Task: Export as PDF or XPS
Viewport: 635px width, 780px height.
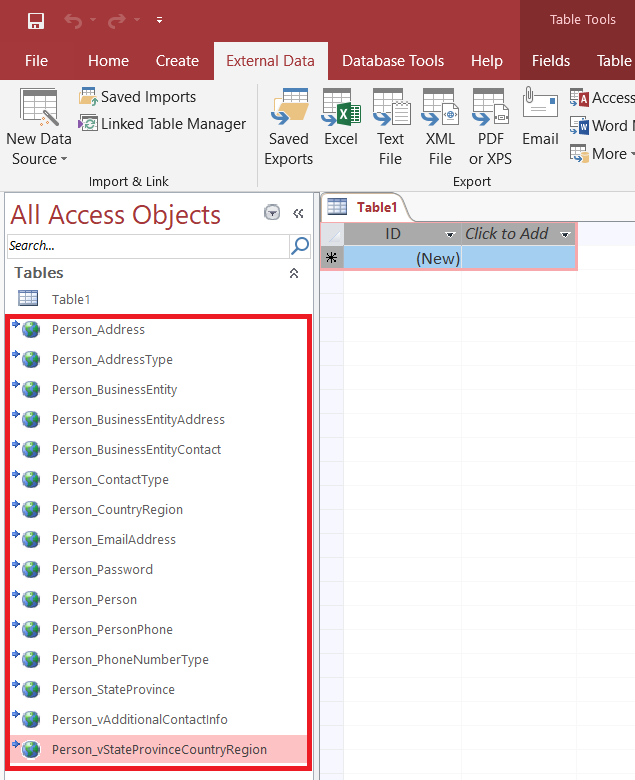Action: 490,126
